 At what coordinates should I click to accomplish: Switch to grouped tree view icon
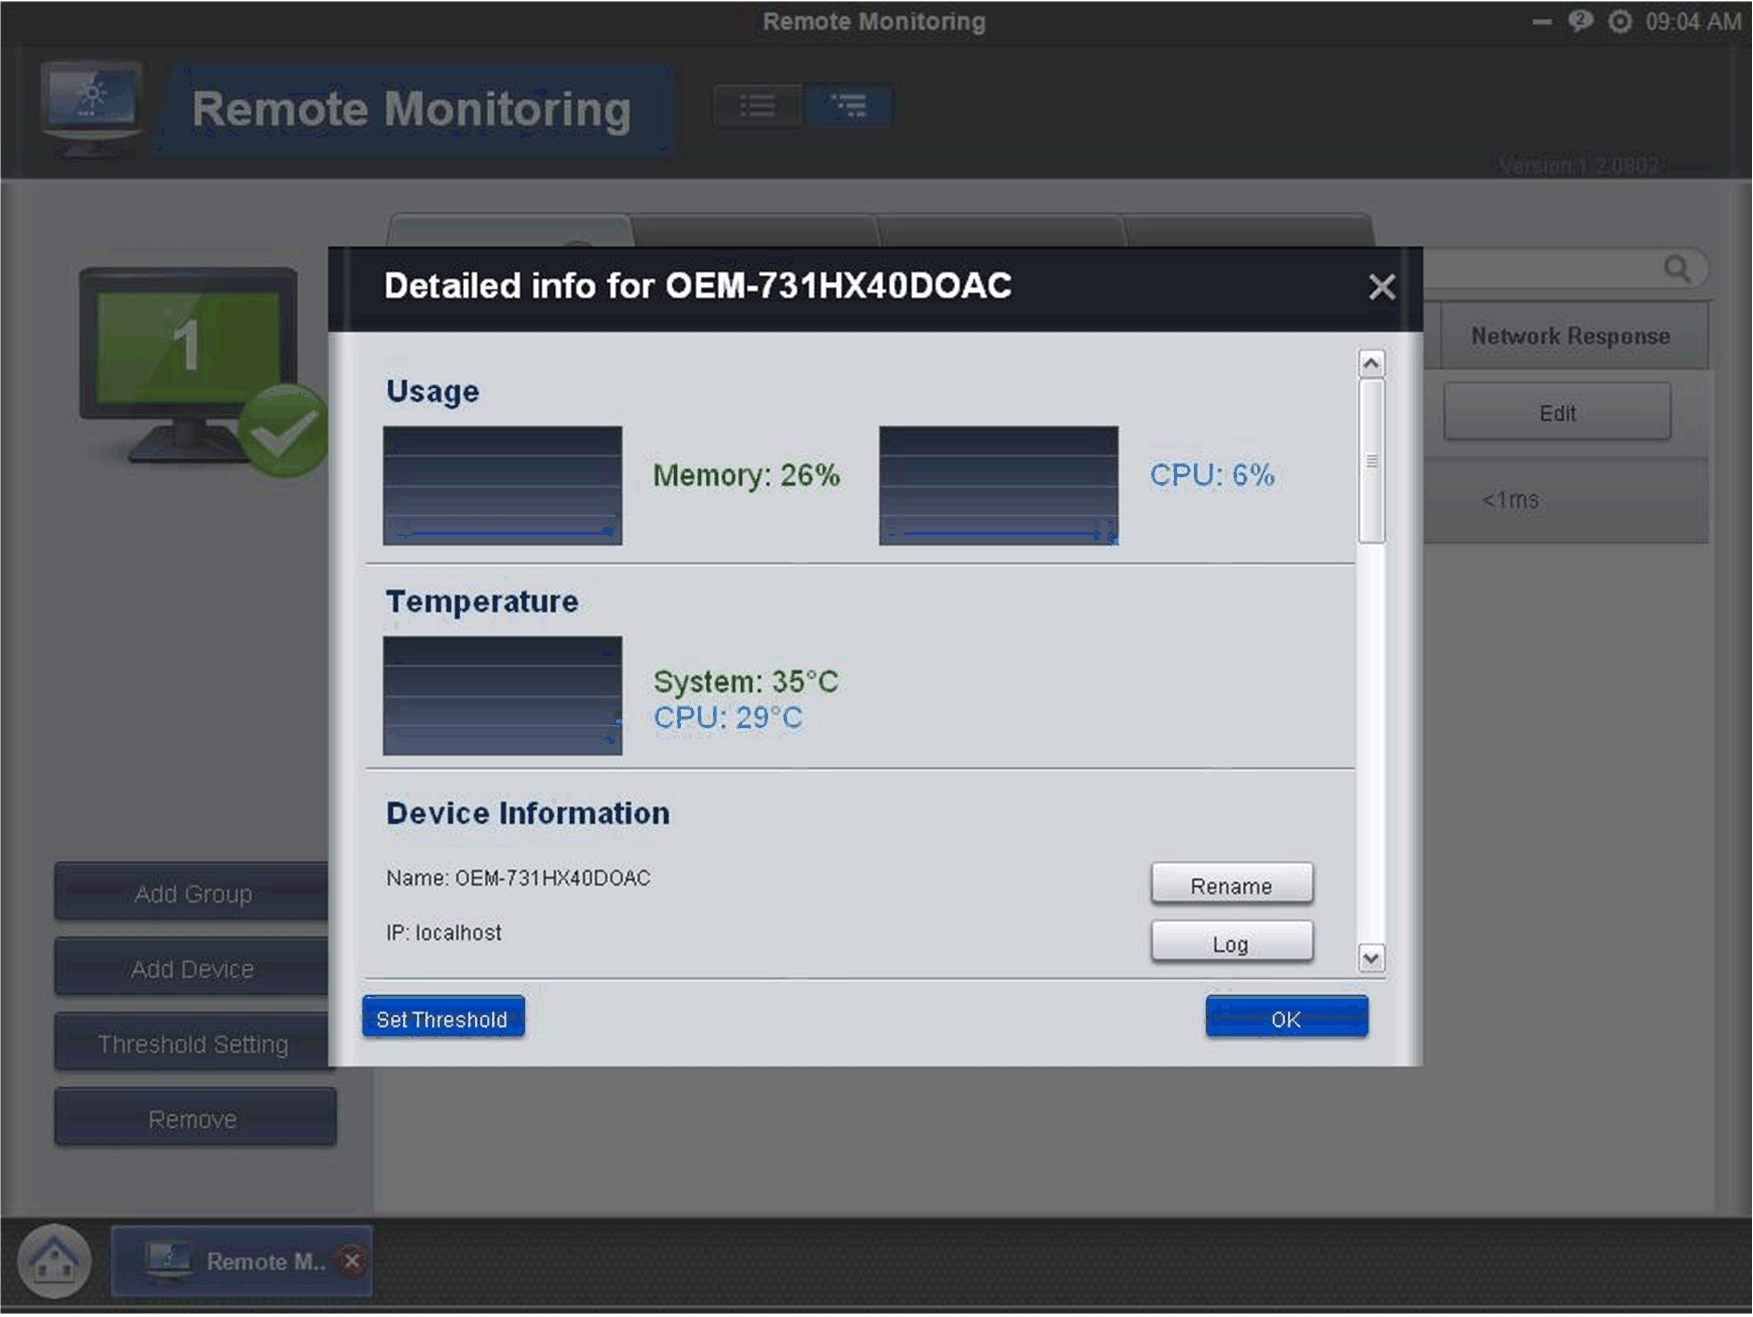[x=849, y=106]
